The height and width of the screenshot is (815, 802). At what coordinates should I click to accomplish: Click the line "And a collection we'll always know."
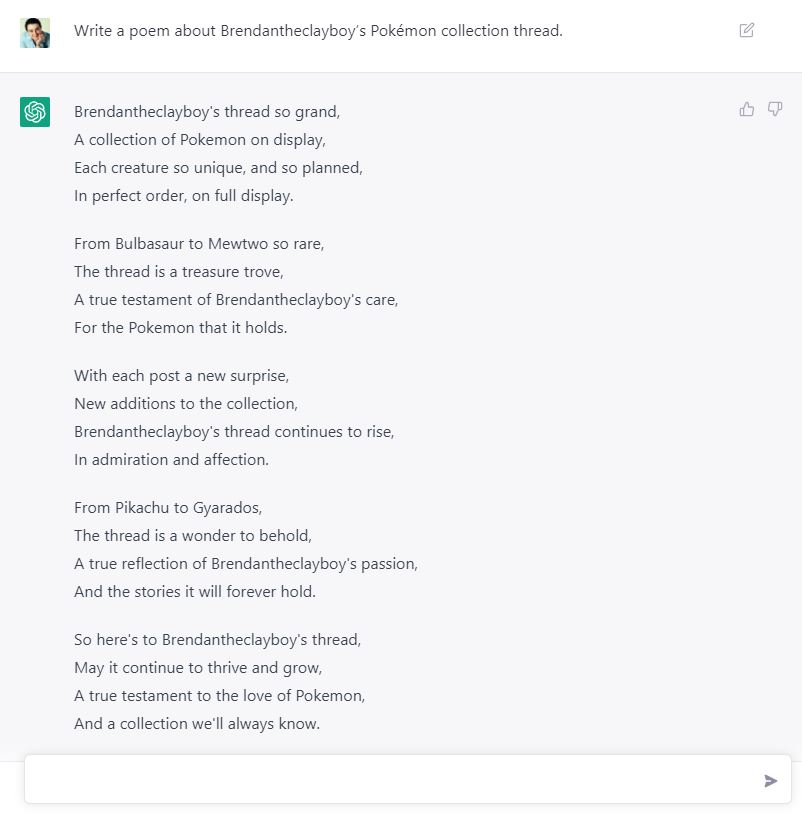coord(197,724)
